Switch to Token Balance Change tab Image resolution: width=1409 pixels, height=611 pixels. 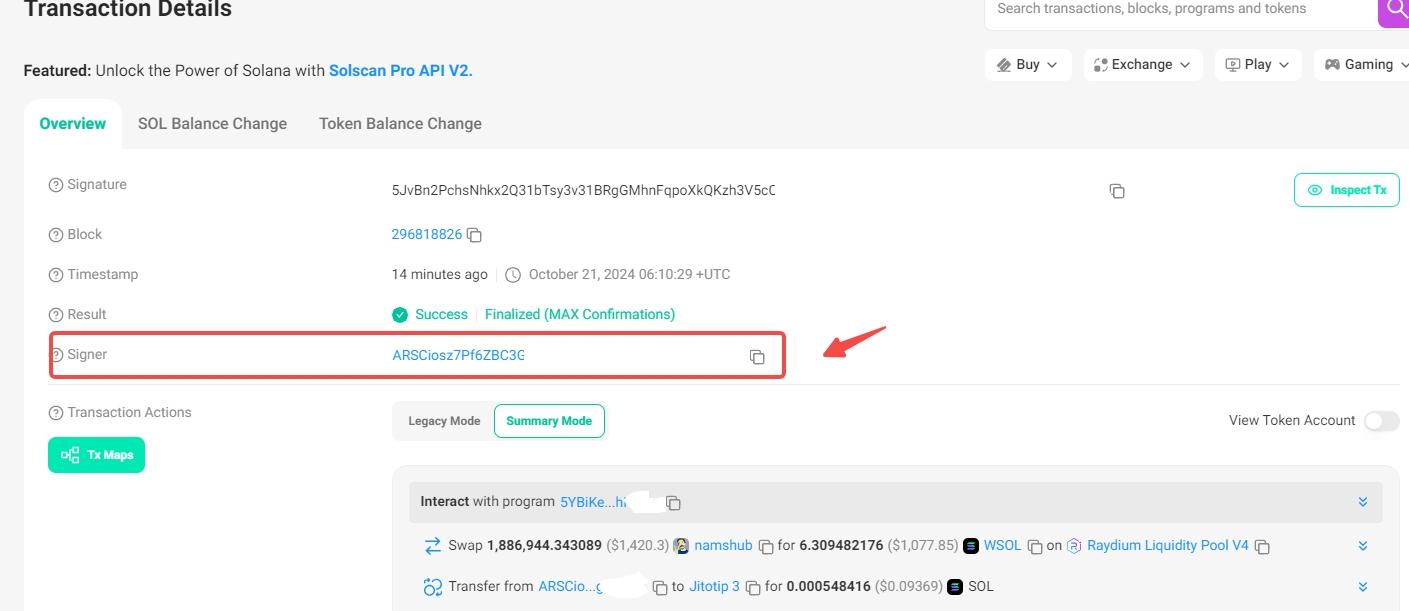click(x=400, y=124)
